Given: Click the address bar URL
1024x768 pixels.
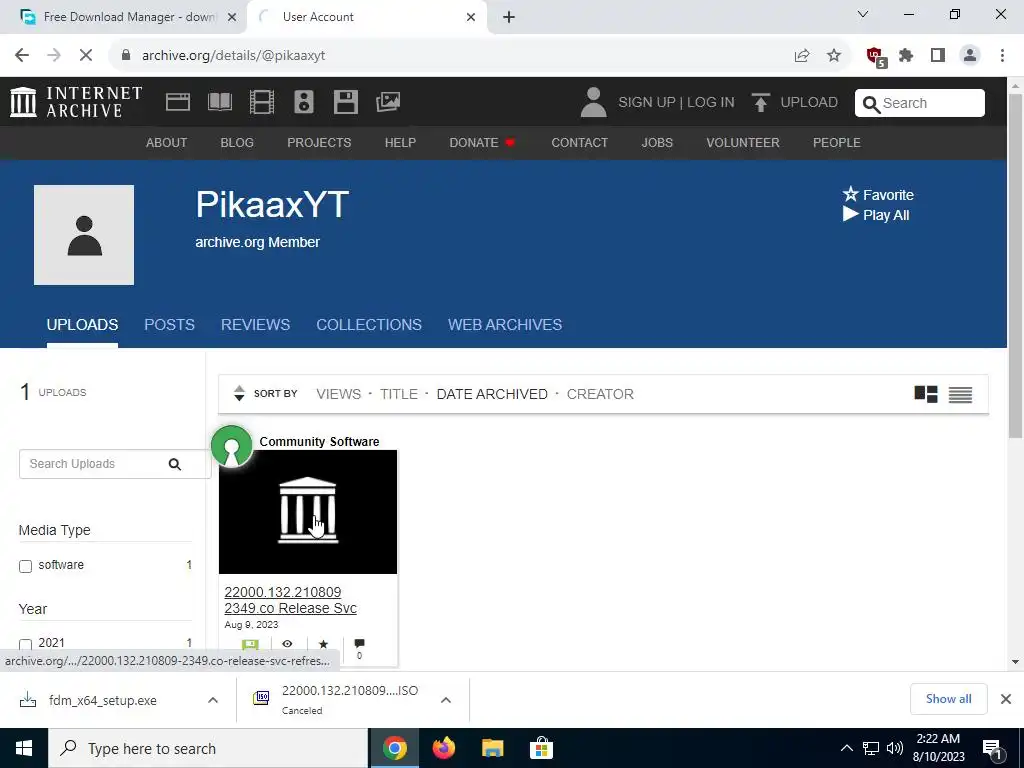Looking at the screenshot, I should click(x=234, y=56).
